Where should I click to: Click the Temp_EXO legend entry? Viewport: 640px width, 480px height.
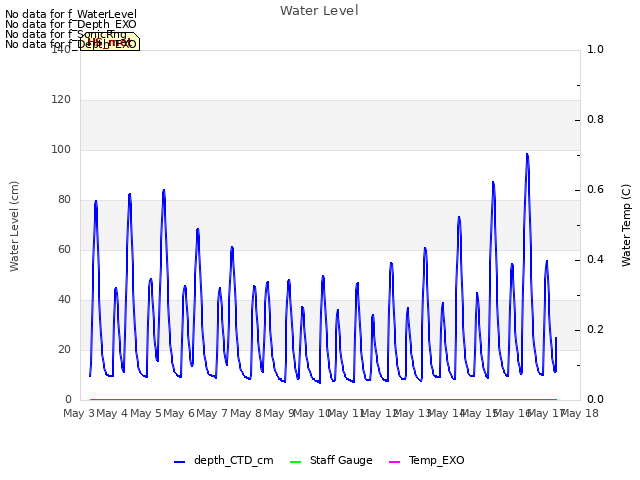click(427, 460)
